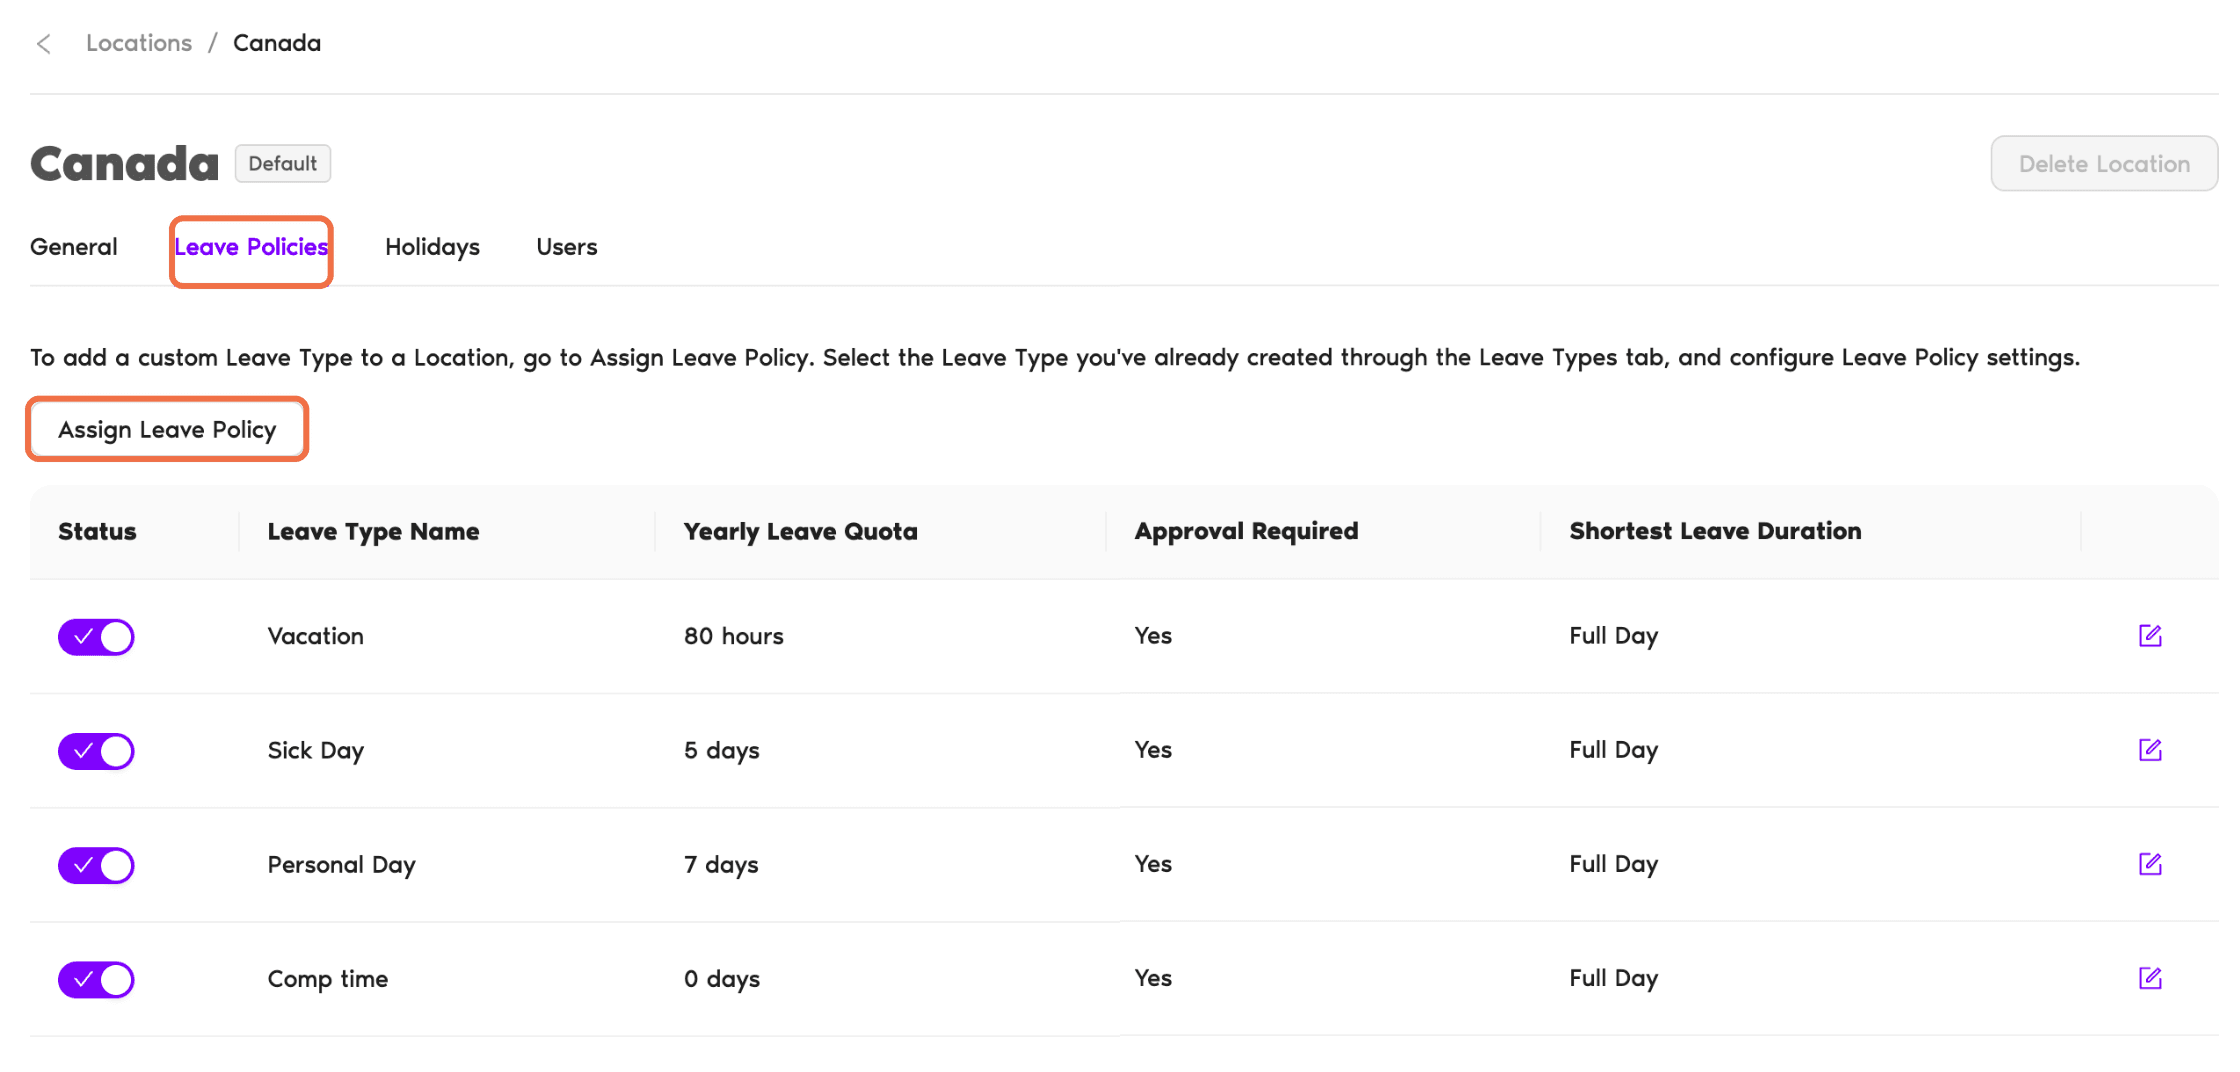
Task: Edit the Vacation leave policy
Action: coord(2150,636)
